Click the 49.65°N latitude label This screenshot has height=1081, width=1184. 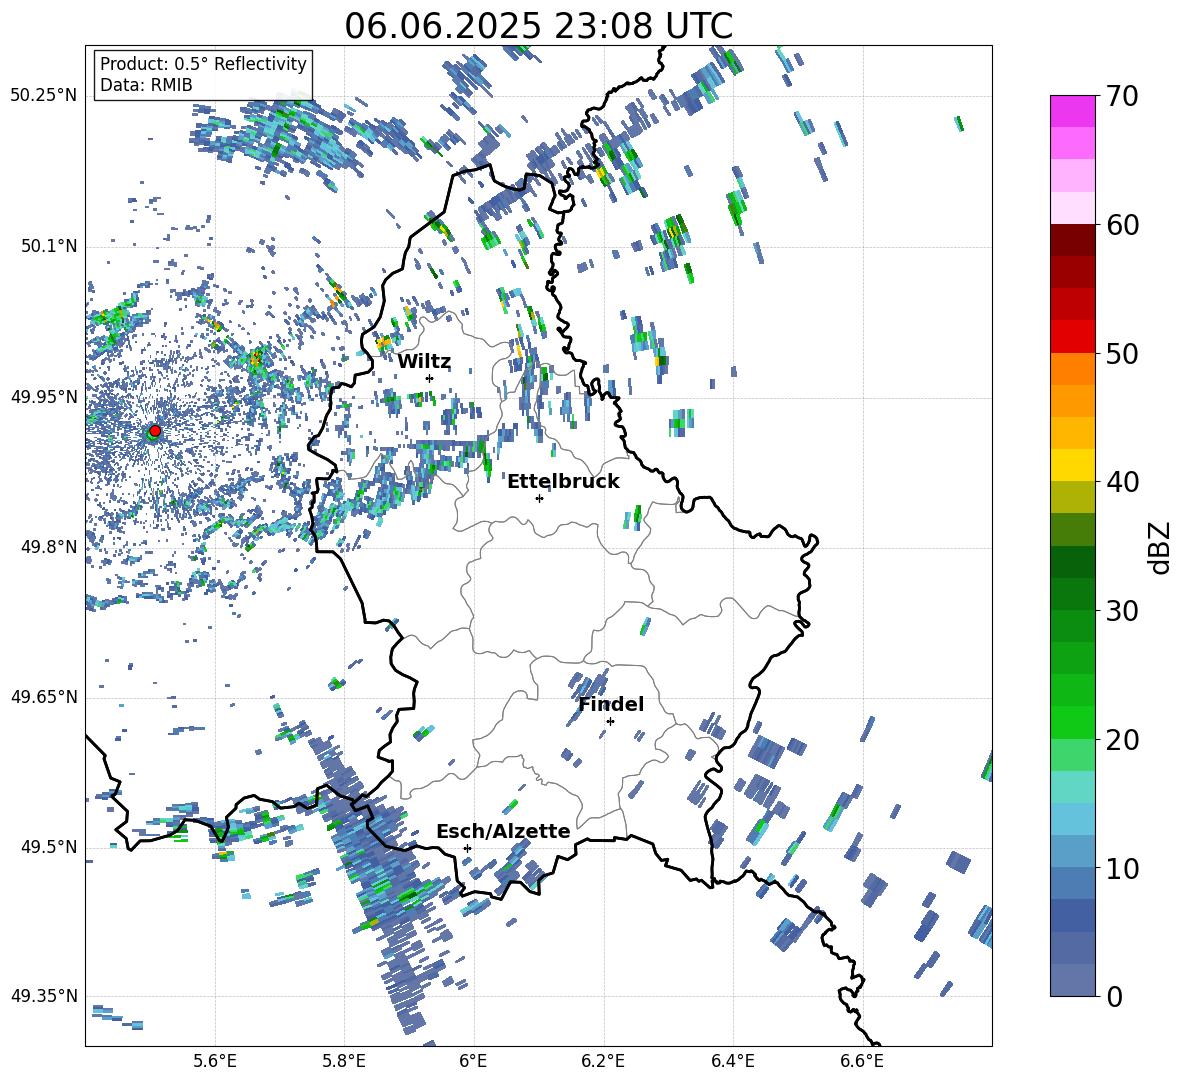44,696
